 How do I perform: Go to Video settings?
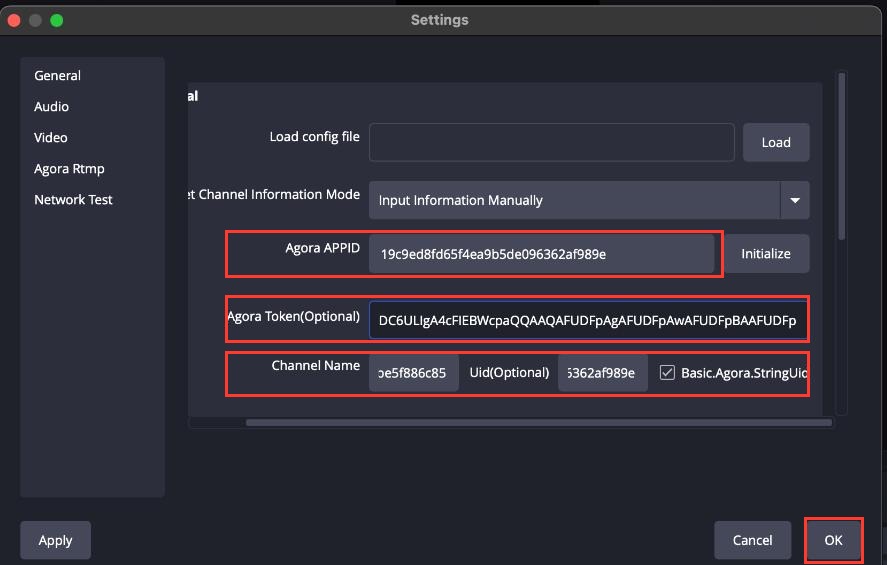[50, 138]
